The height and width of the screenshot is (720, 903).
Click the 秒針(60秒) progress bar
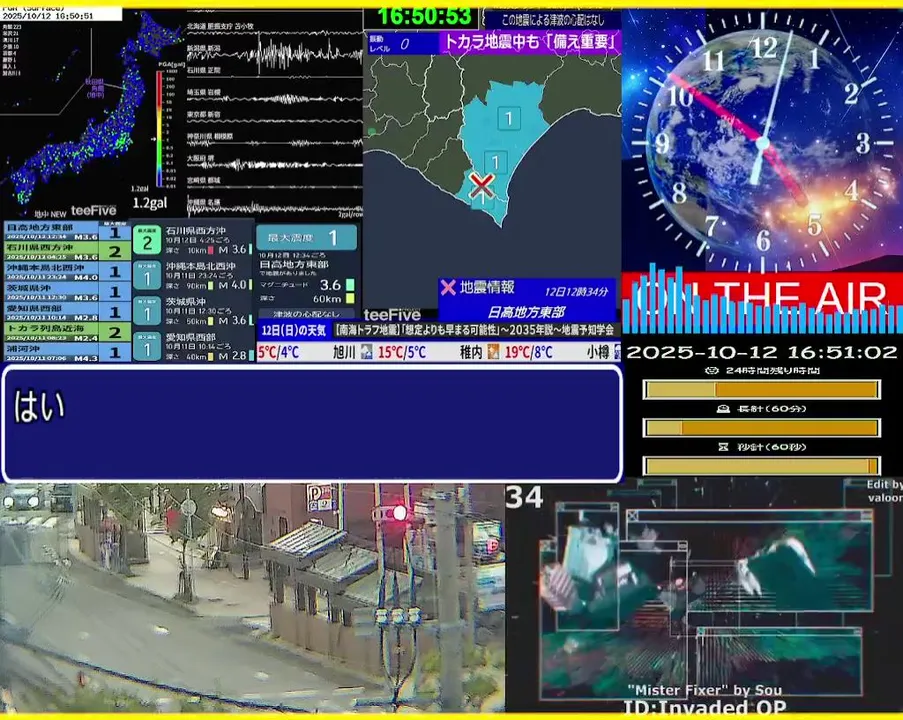pyautogui.click(x=761, y=465)
